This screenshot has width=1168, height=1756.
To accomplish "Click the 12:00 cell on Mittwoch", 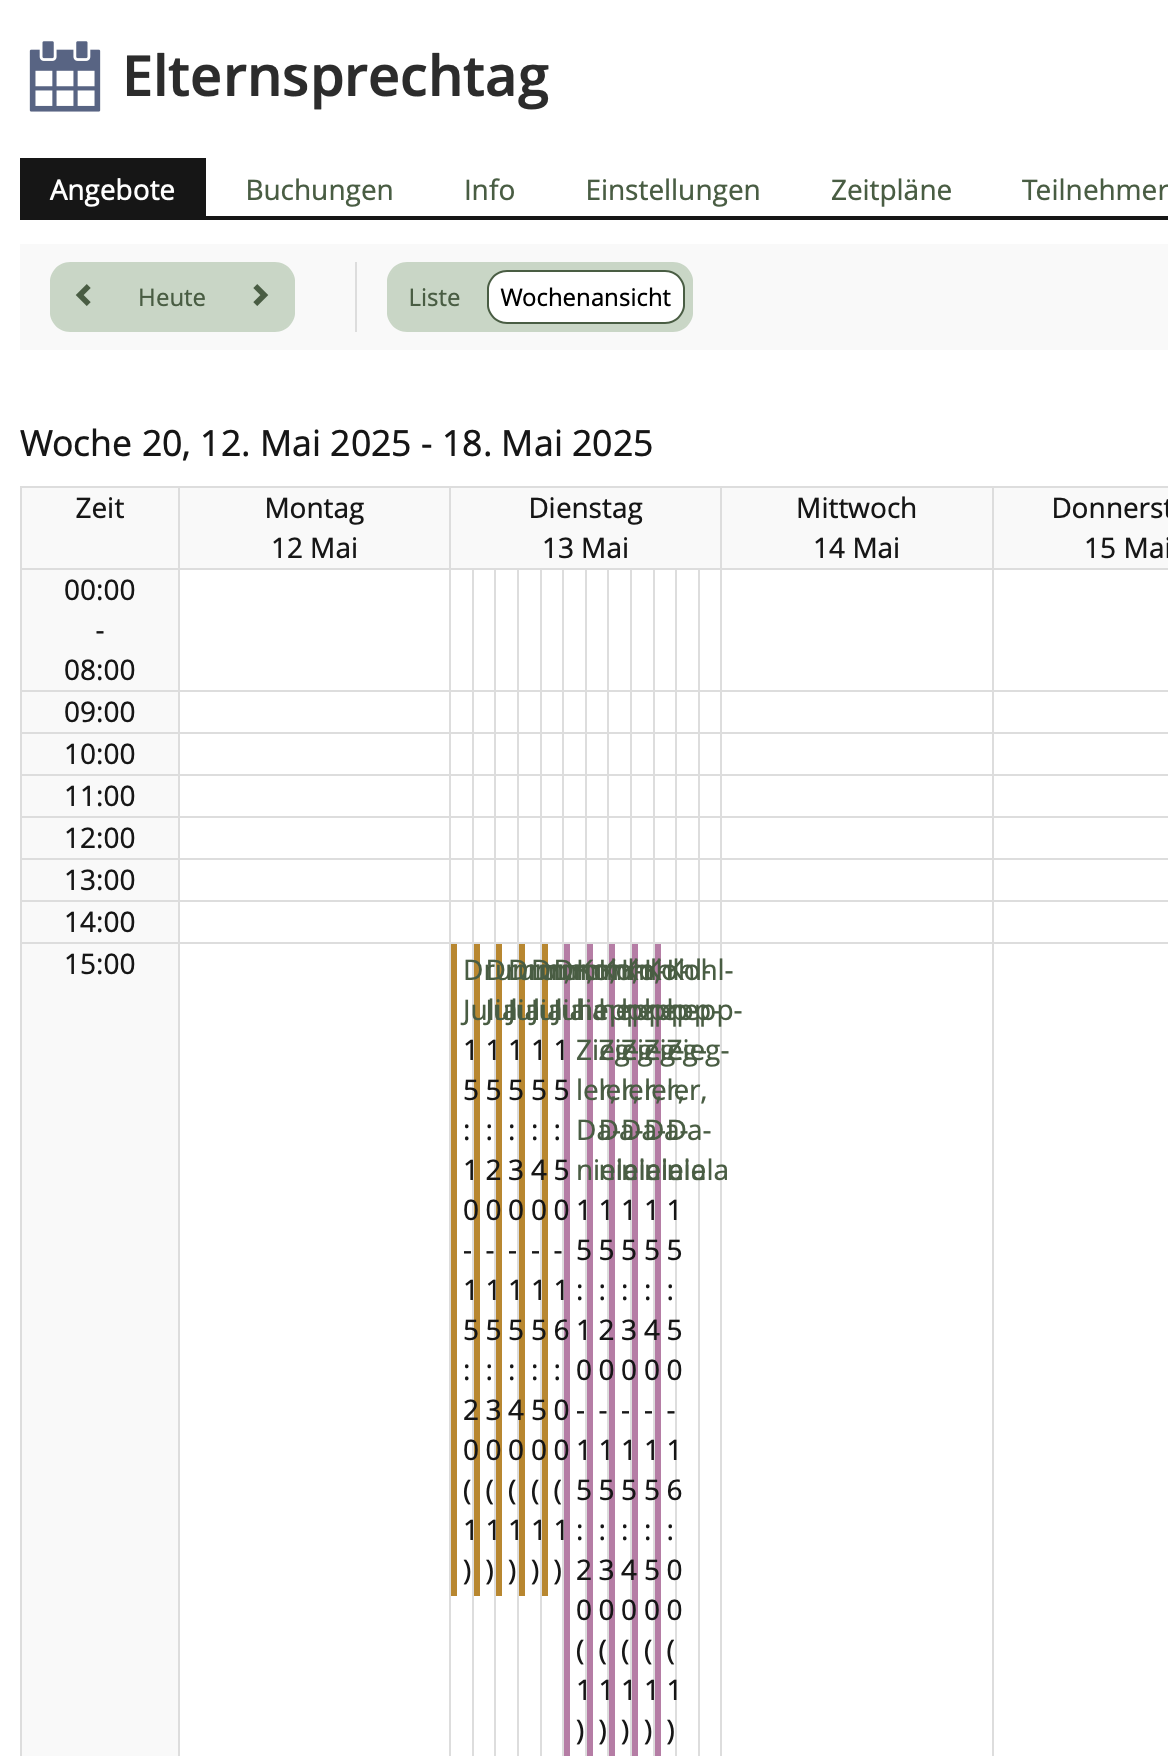I will (x=857, y=838).
